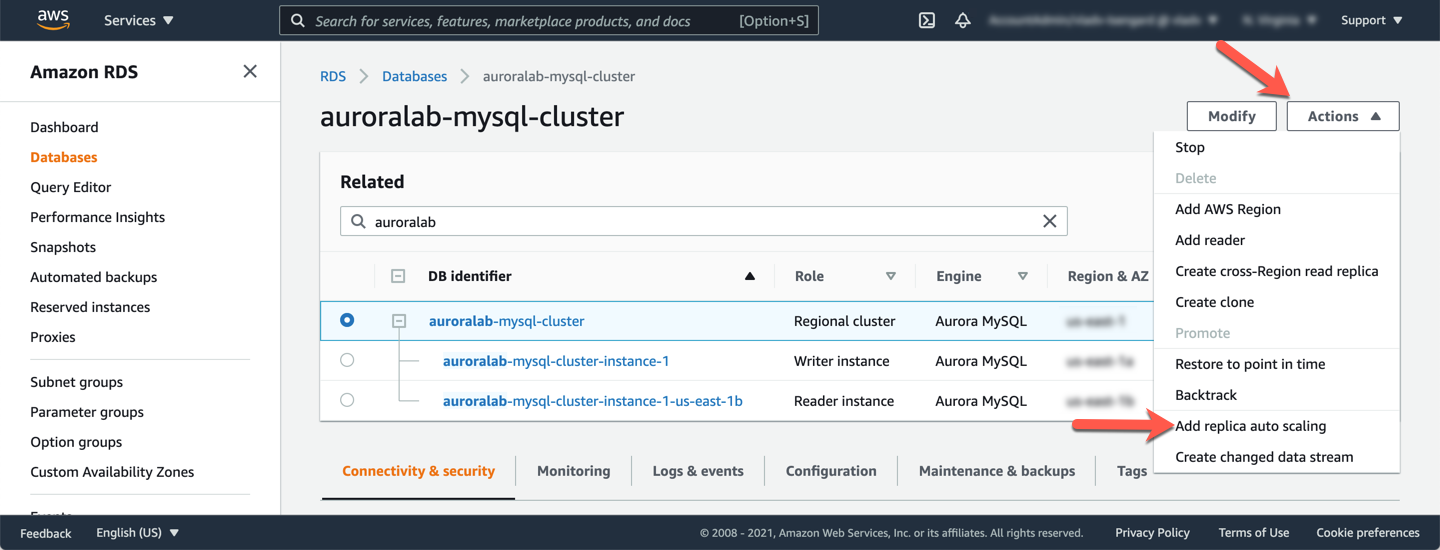Sort by DB identifier ascending arrow

click(750, 276)
